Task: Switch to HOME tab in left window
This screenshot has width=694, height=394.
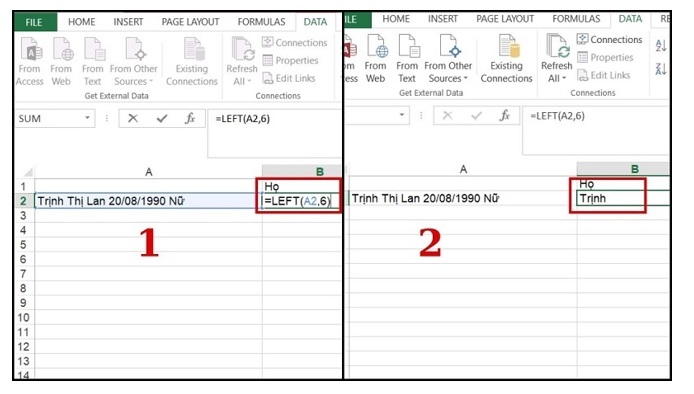Action: (81, 22)
